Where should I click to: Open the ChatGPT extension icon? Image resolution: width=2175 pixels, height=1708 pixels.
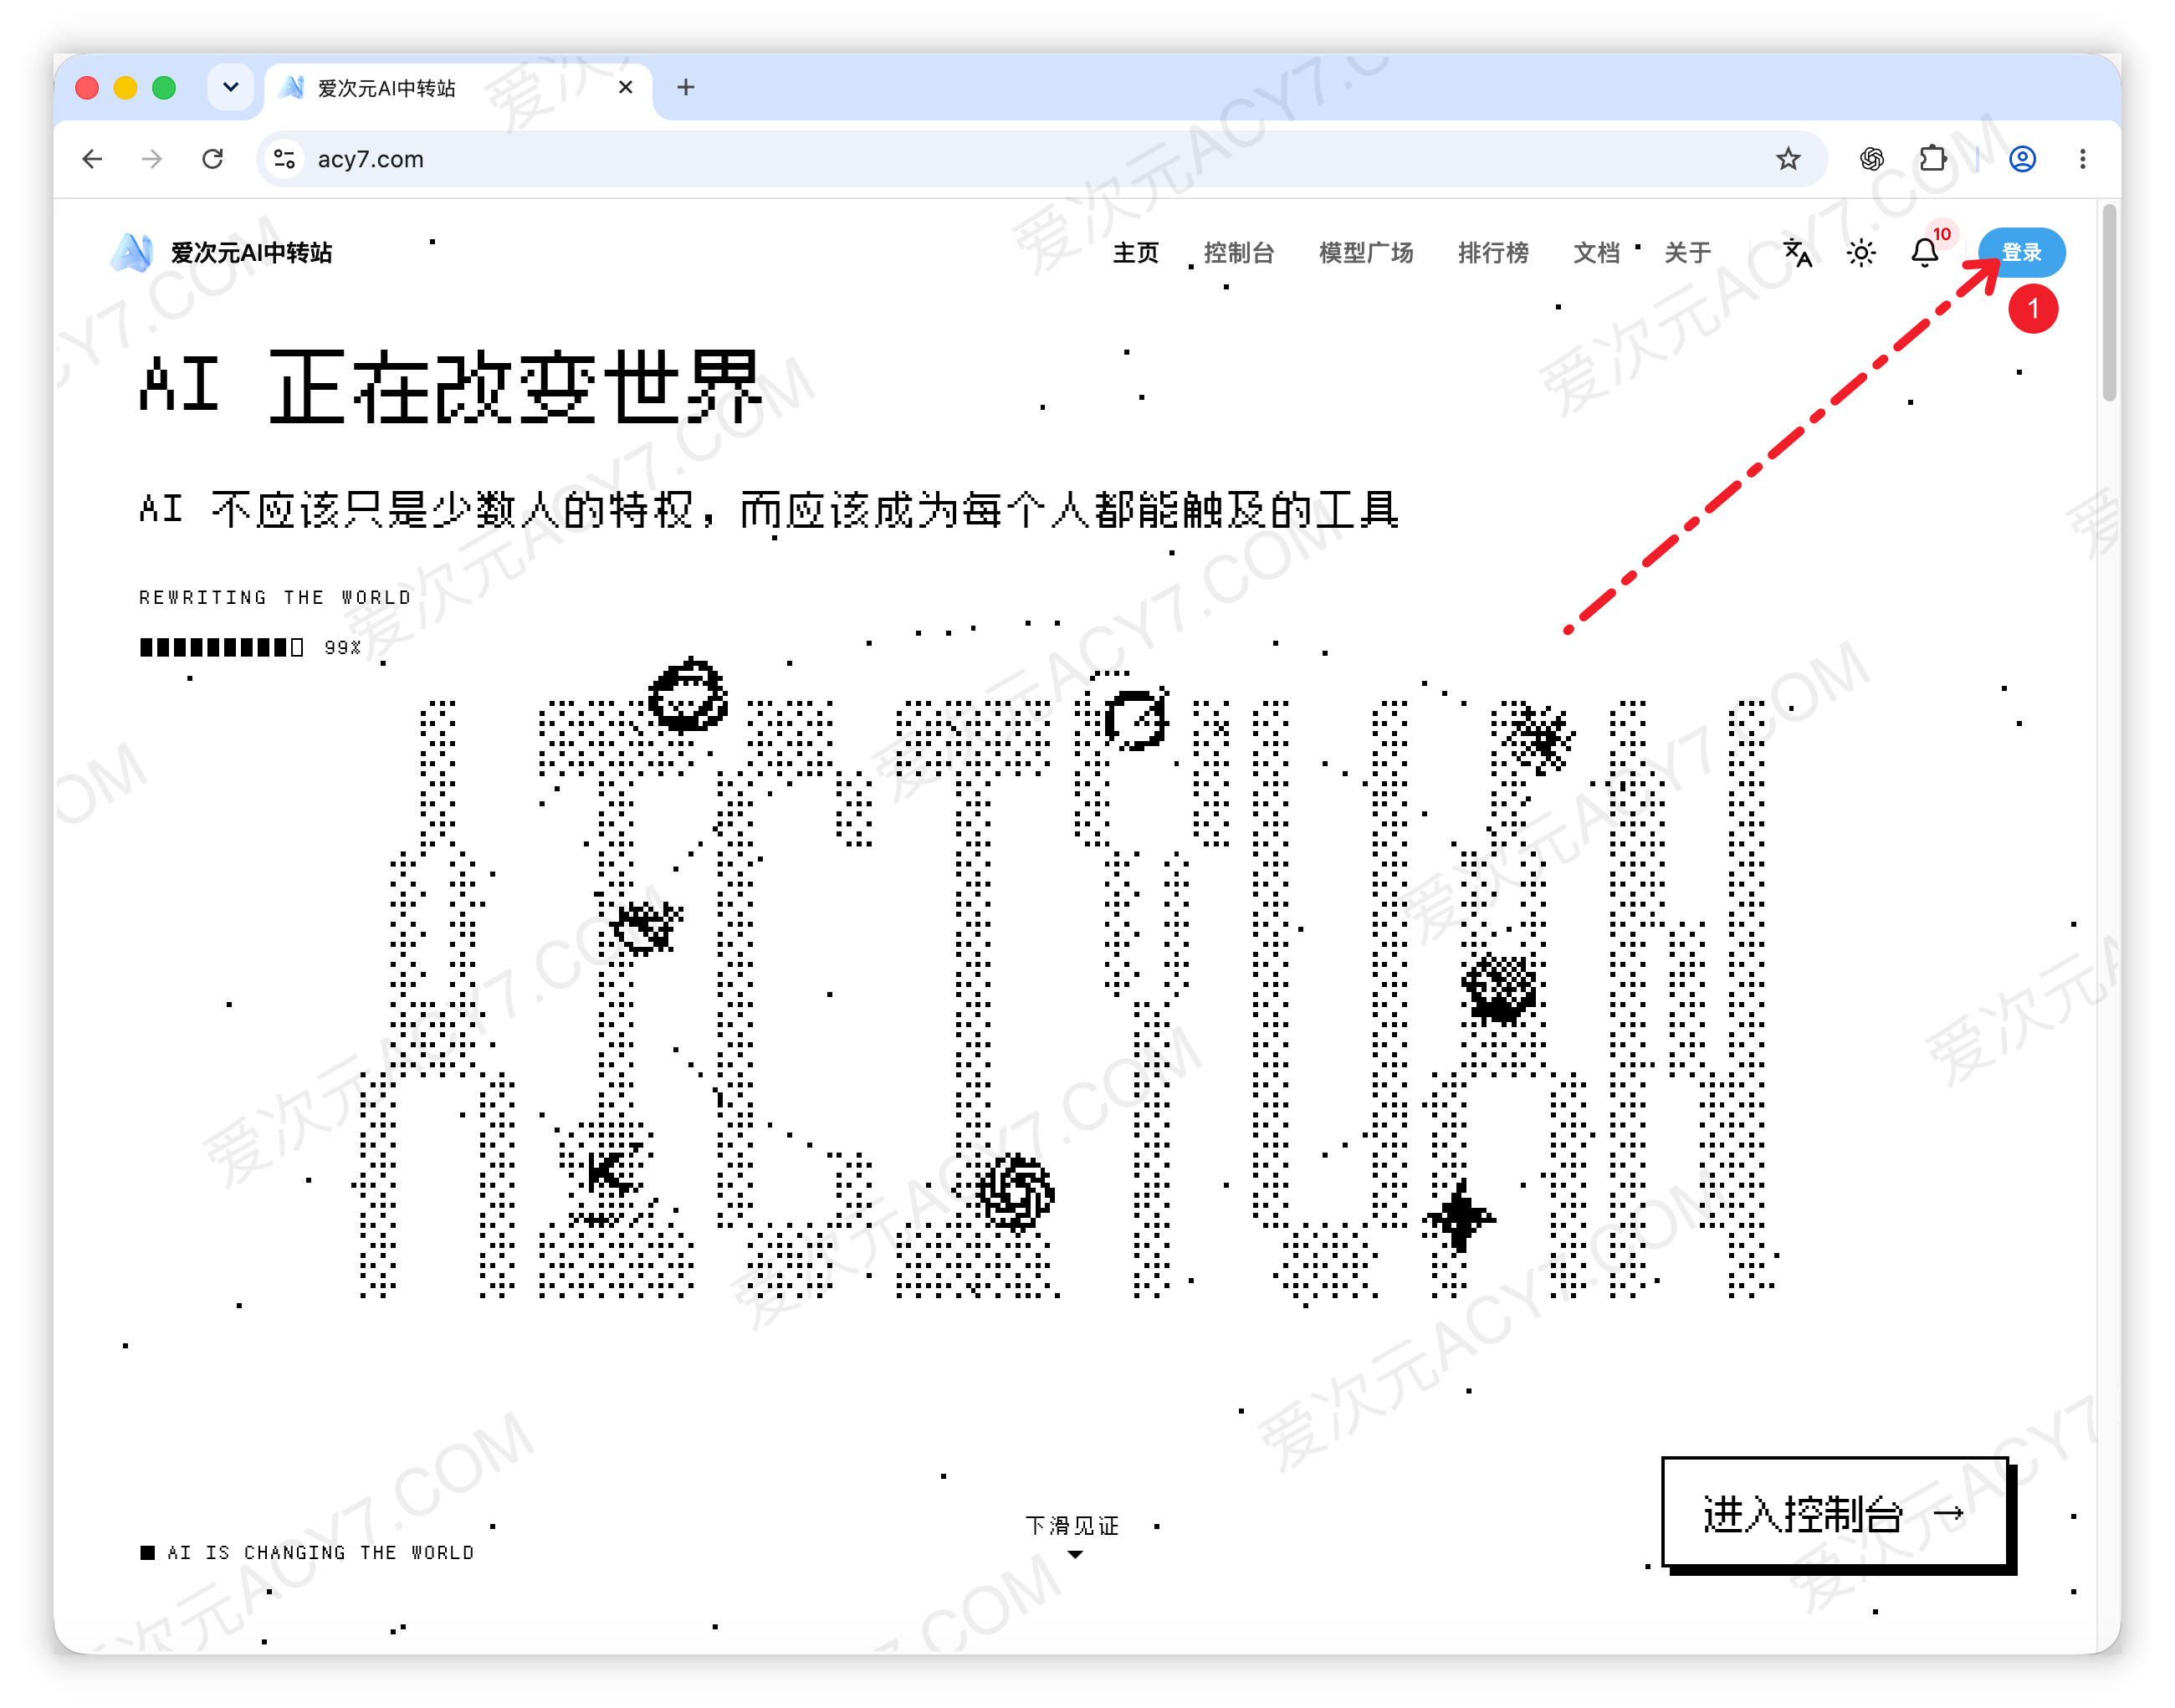point(1872,159)
